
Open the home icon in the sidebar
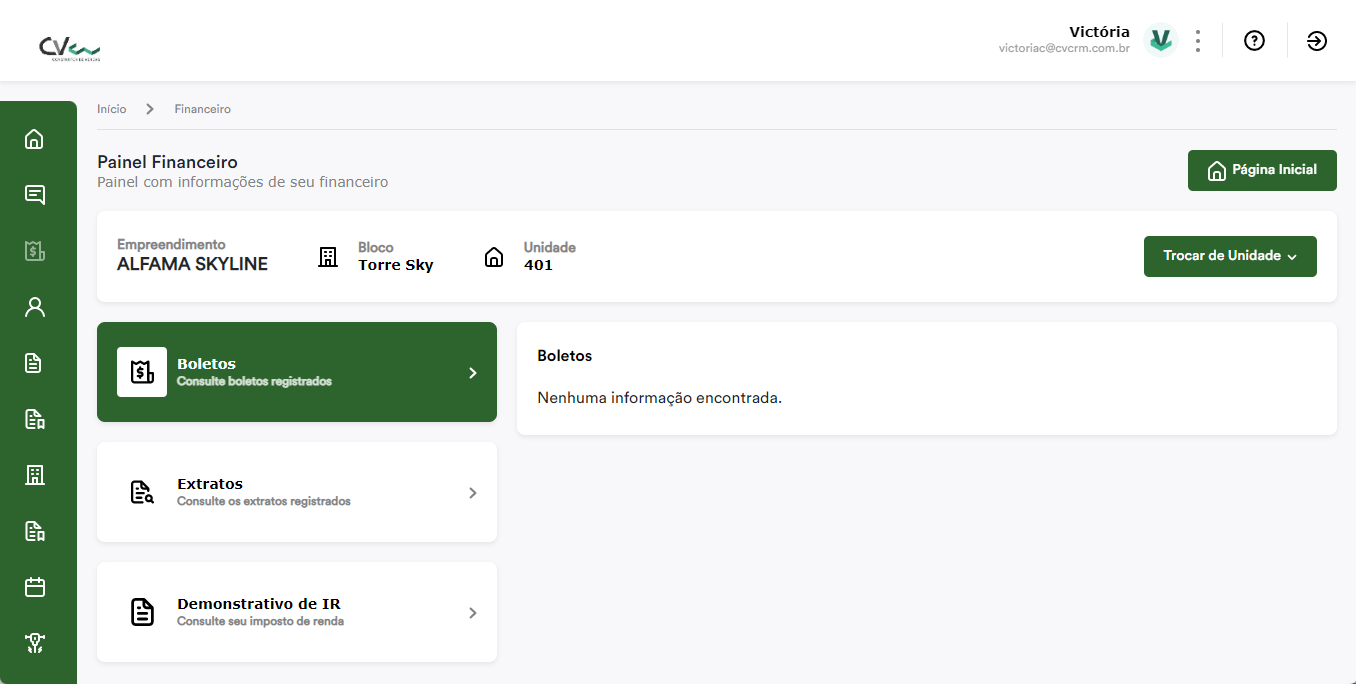35,139
